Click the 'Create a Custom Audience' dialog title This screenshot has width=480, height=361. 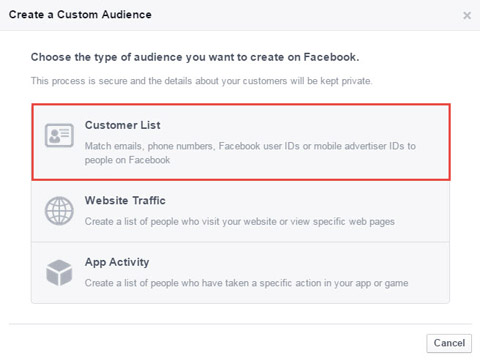pos(80,15)
